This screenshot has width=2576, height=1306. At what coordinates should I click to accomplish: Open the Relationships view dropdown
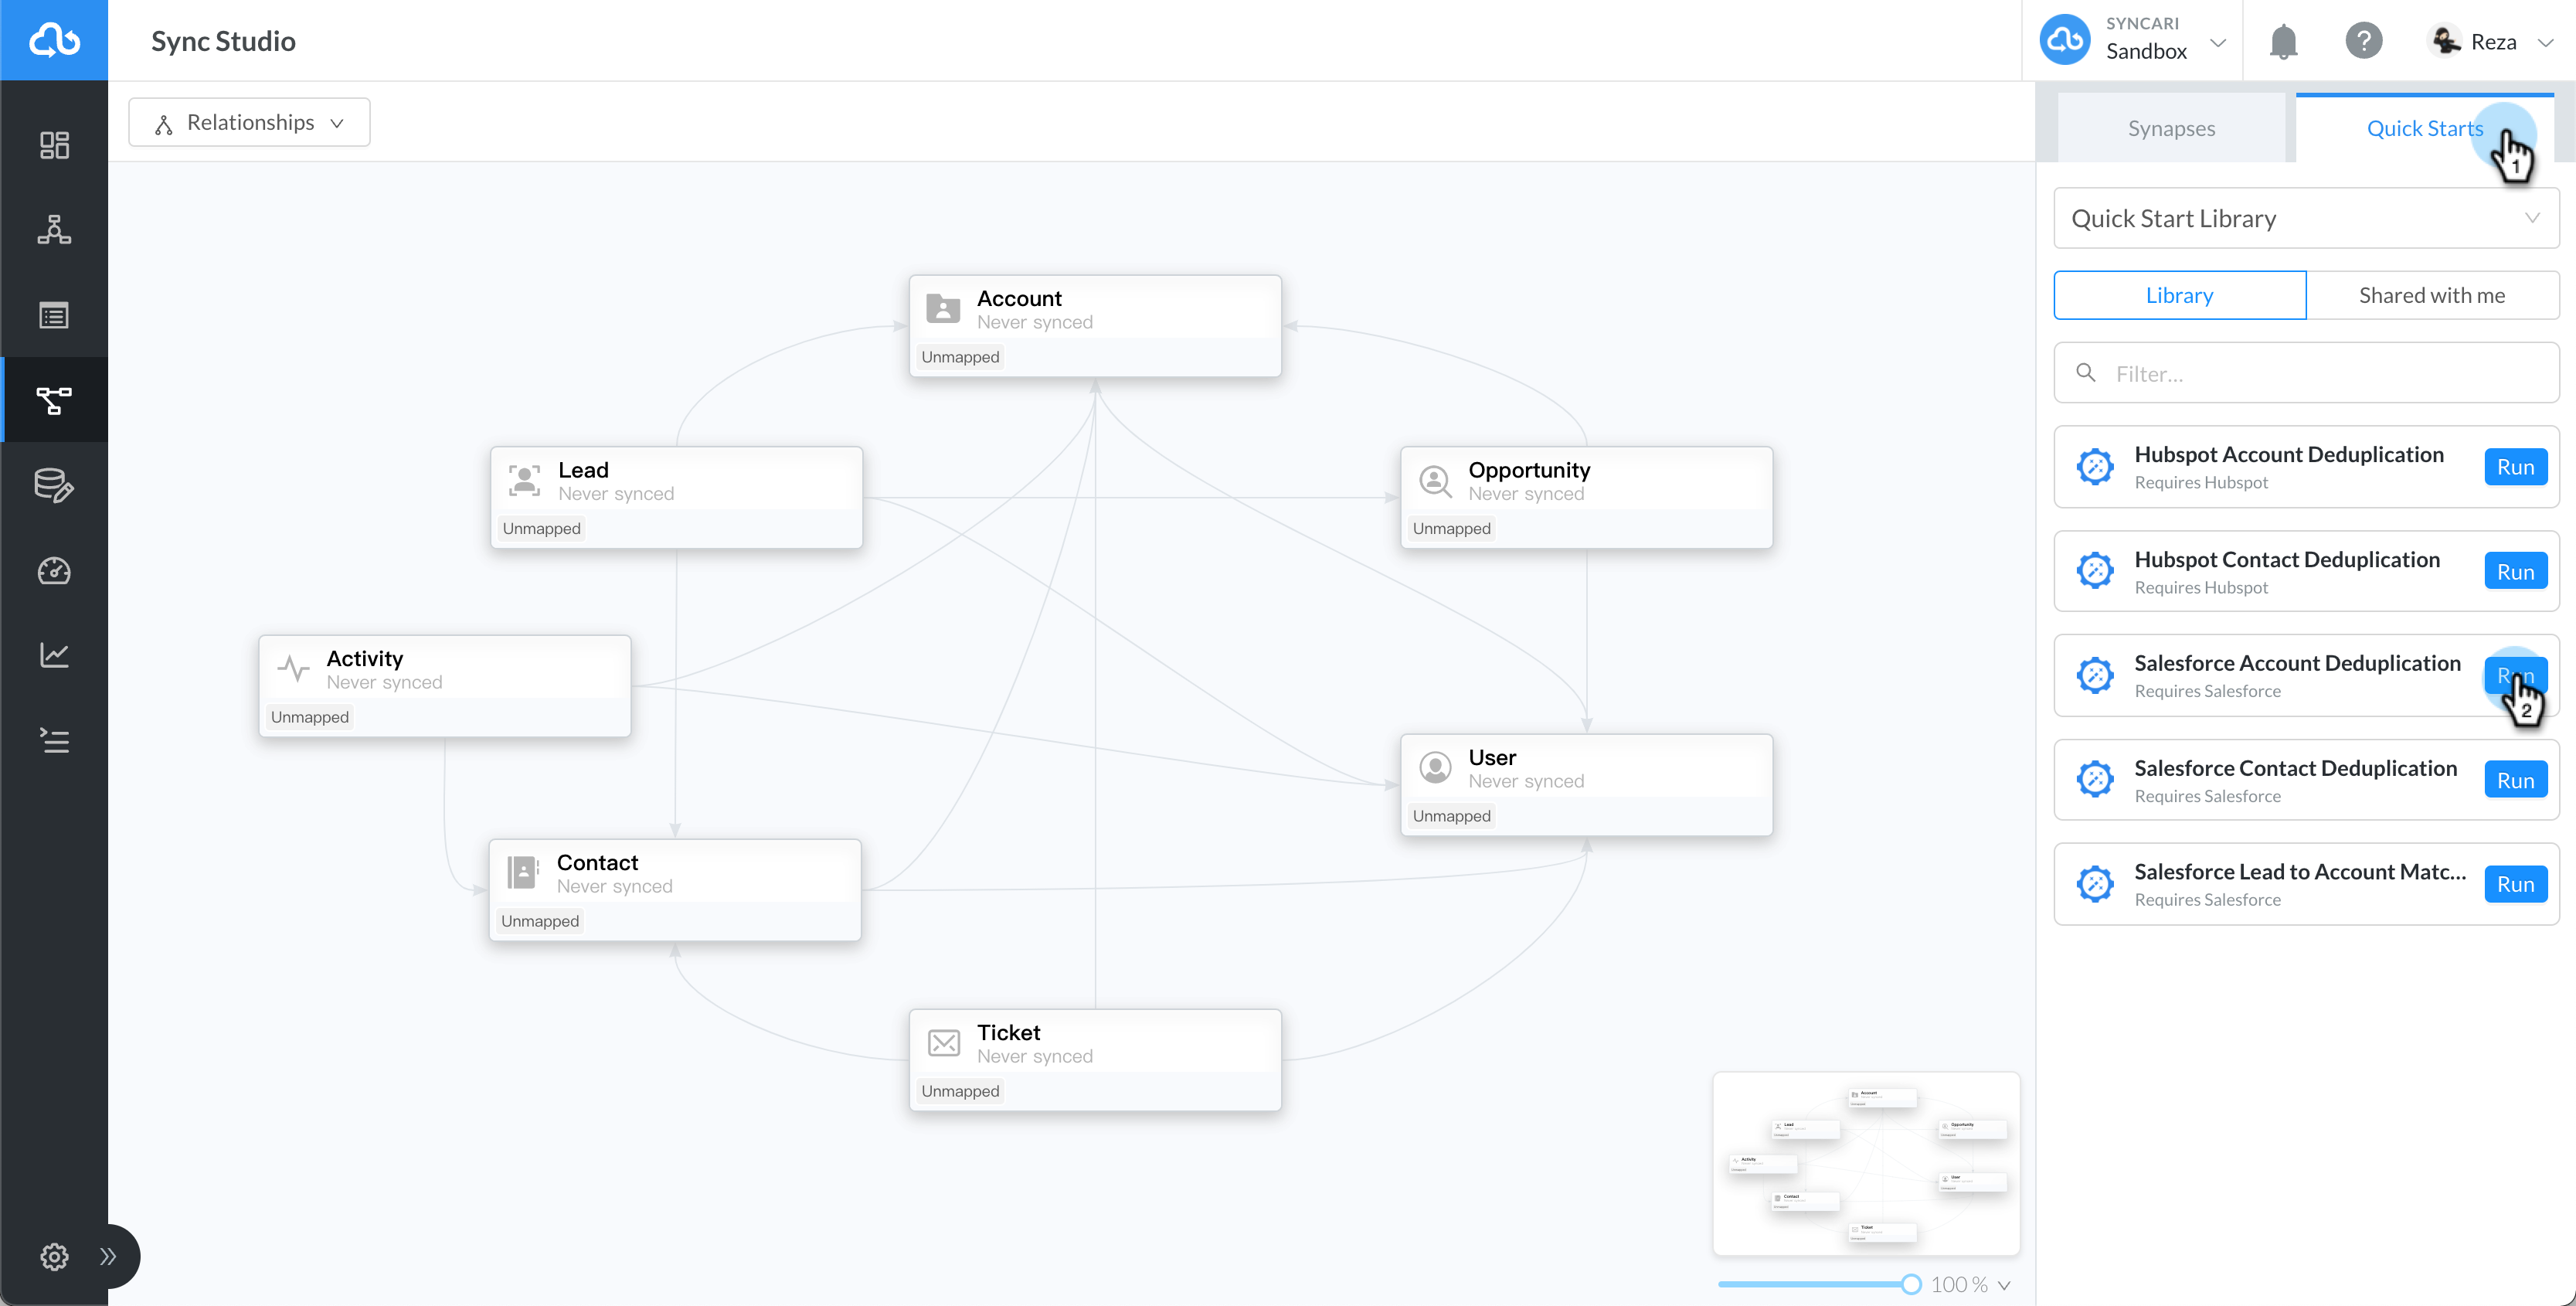coord(249,122)
